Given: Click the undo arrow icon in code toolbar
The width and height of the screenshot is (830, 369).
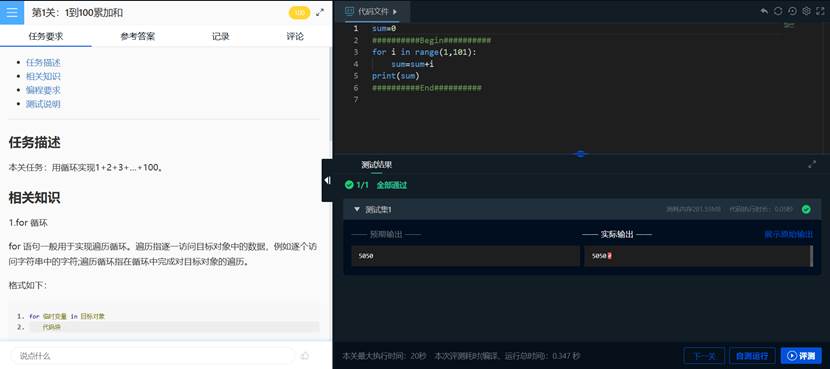Looking at the screenshot, I should click(764, 11).
